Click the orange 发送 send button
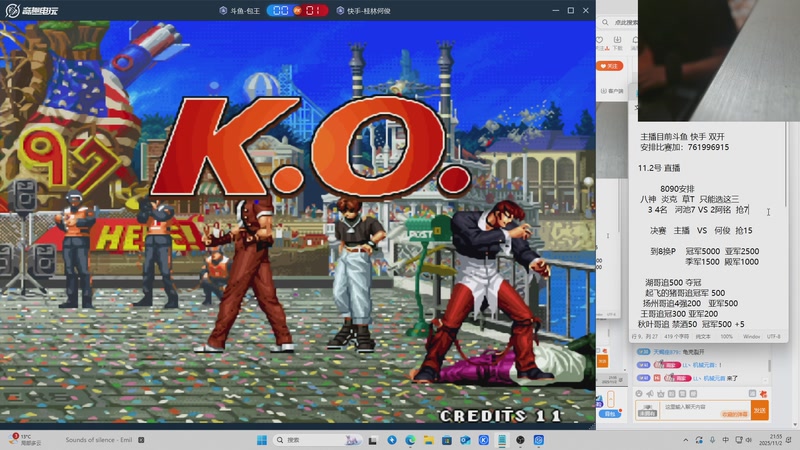Viewport: 800px width, 450px height. (x=760, y=410)
